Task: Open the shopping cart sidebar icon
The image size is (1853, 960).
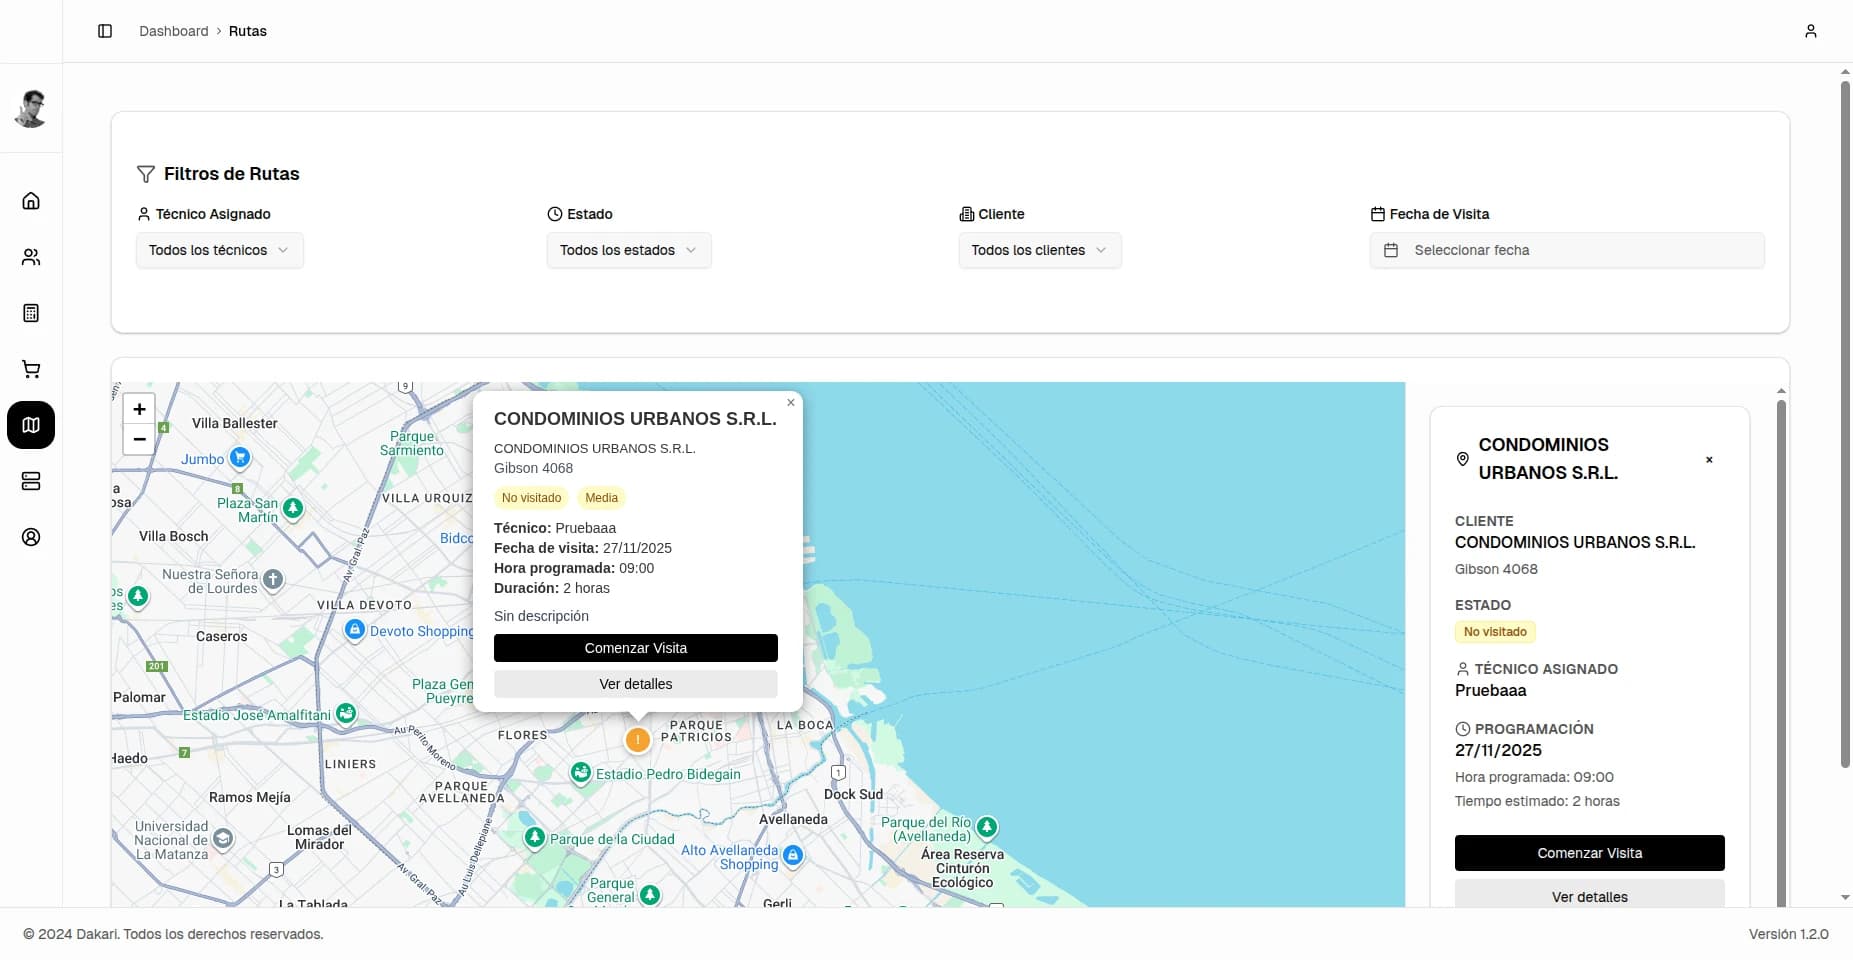Action: (x=31, y=369)
